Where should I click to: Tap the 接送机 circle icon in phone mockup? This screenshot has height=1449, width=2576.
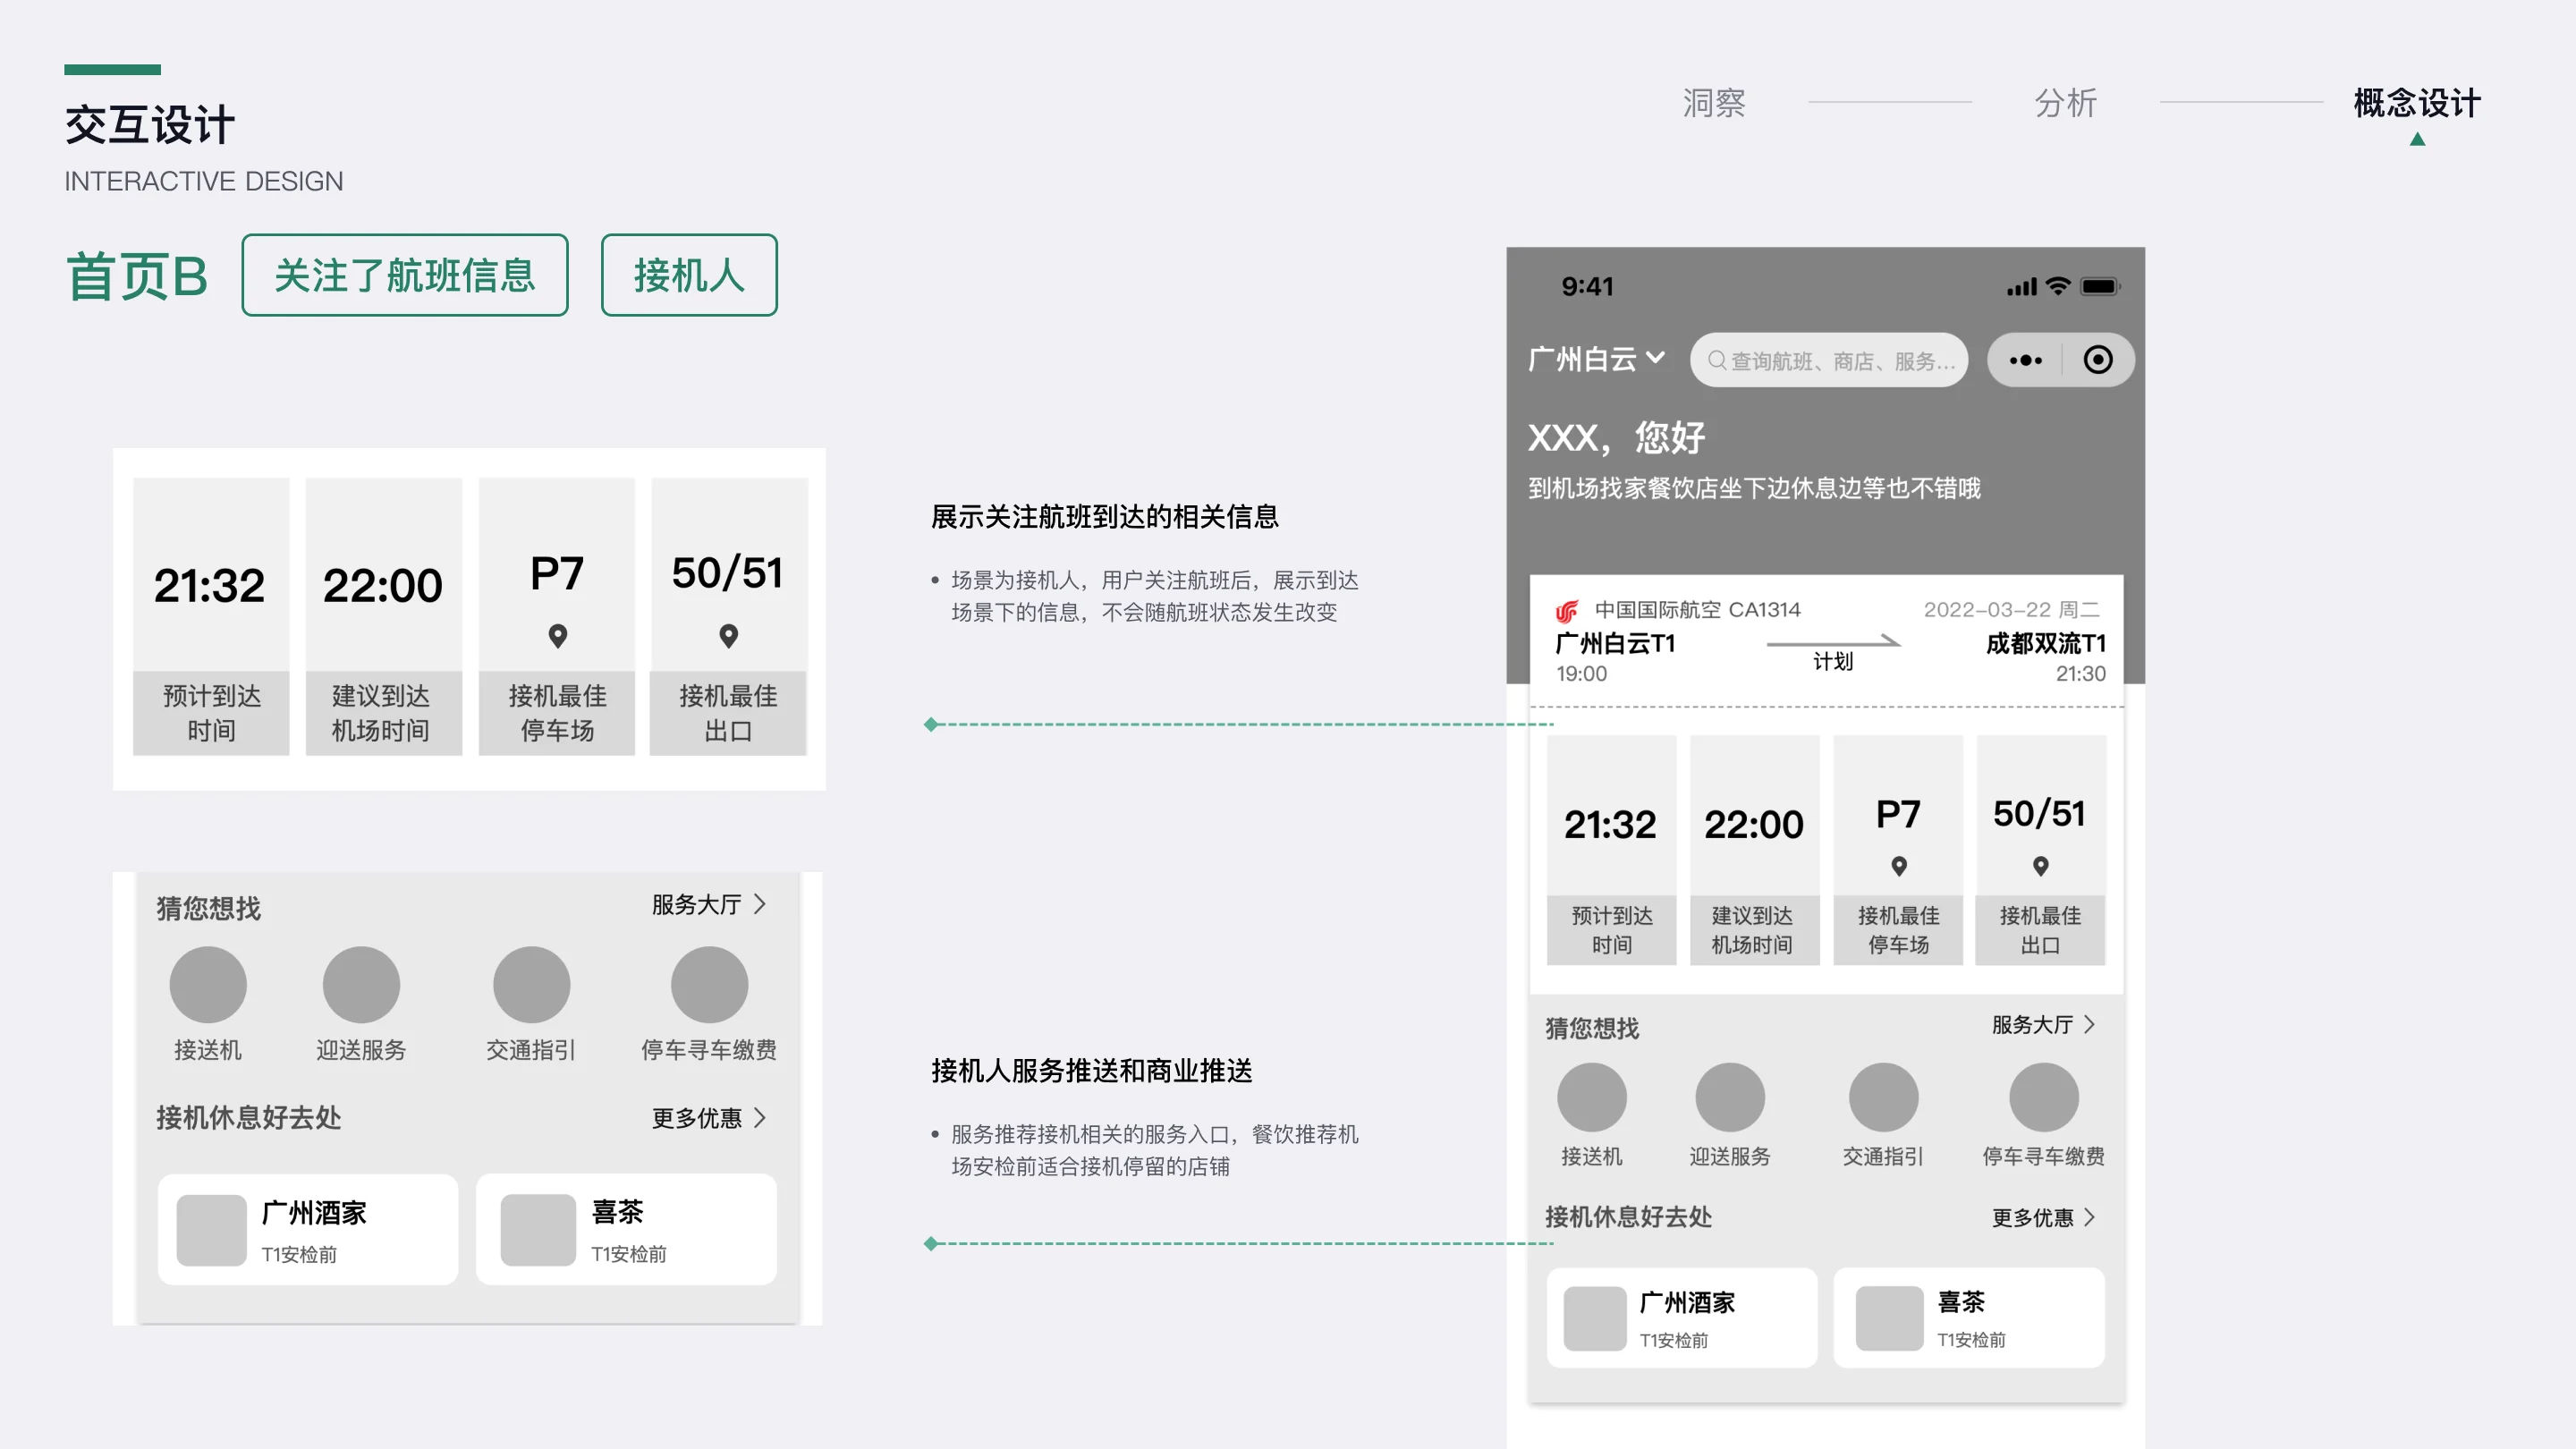click(x=1592, y=1097)
